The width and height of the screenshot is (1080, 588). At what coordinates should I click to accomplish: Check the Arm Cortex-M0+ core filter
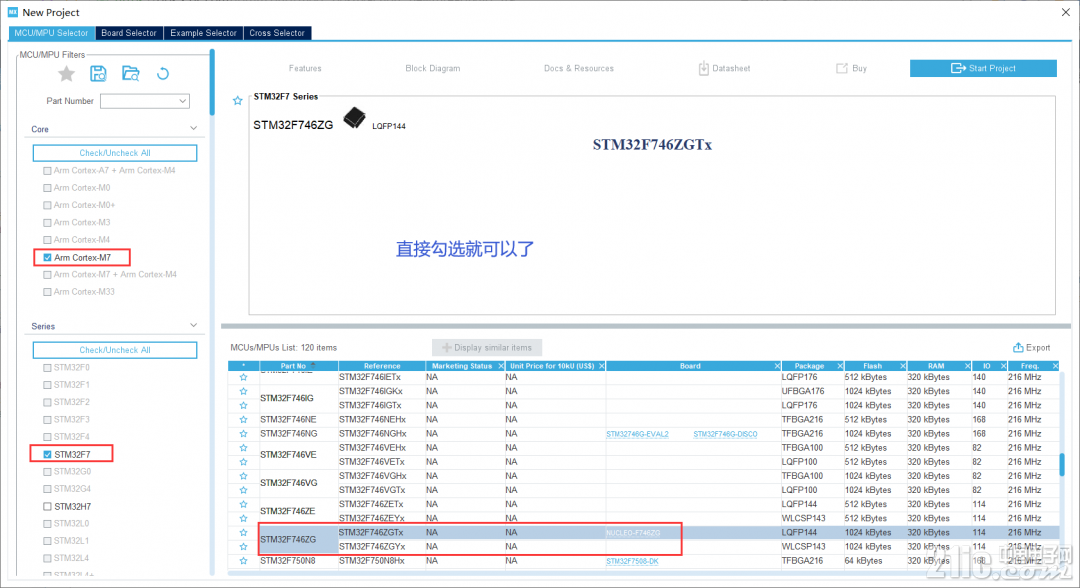[x=48, y=205]
